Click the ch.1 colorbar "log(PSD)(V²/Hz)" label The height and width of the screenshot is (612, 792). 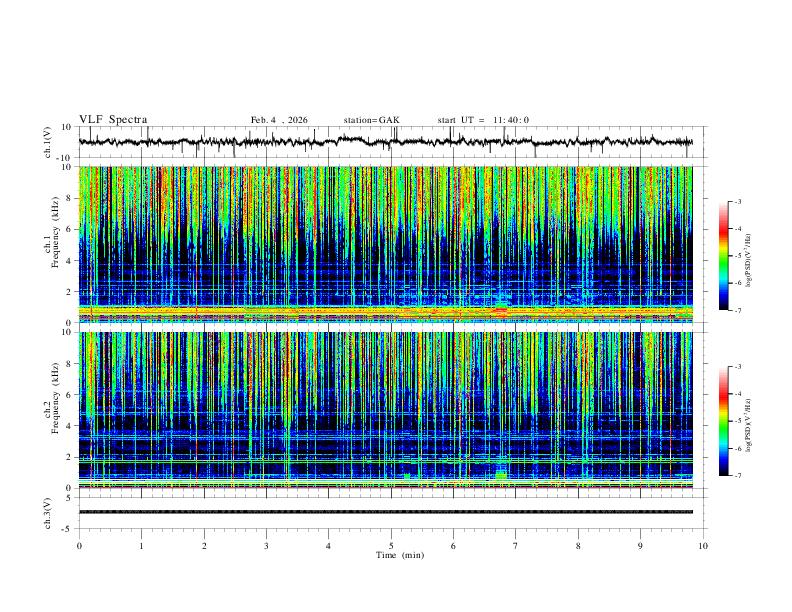click(x=748, y=261)
